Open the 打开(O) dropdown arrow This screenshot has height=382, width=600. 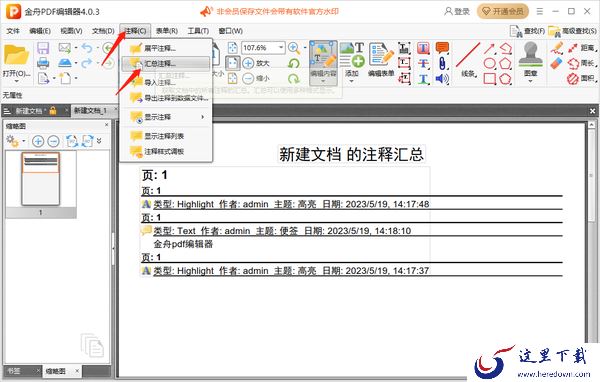(16, 81)
